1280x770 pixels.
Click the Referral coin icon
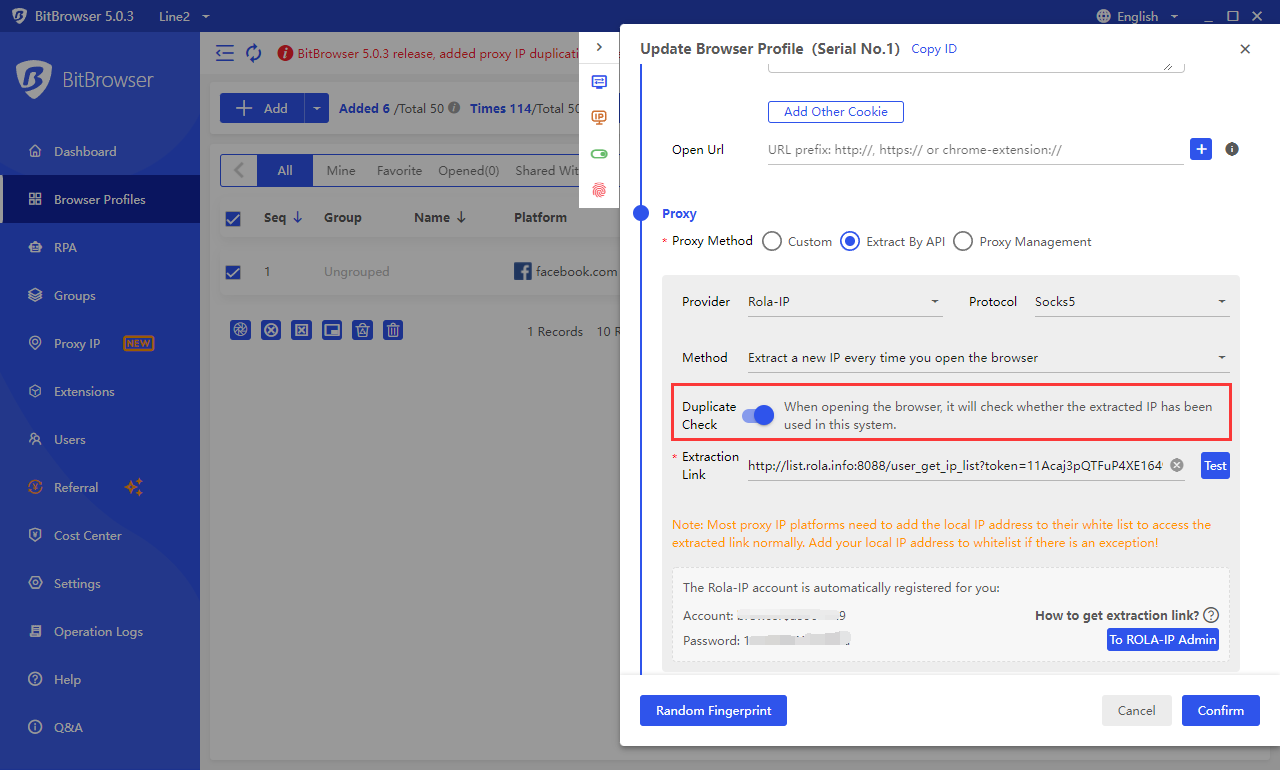click(x=35, y=488)
